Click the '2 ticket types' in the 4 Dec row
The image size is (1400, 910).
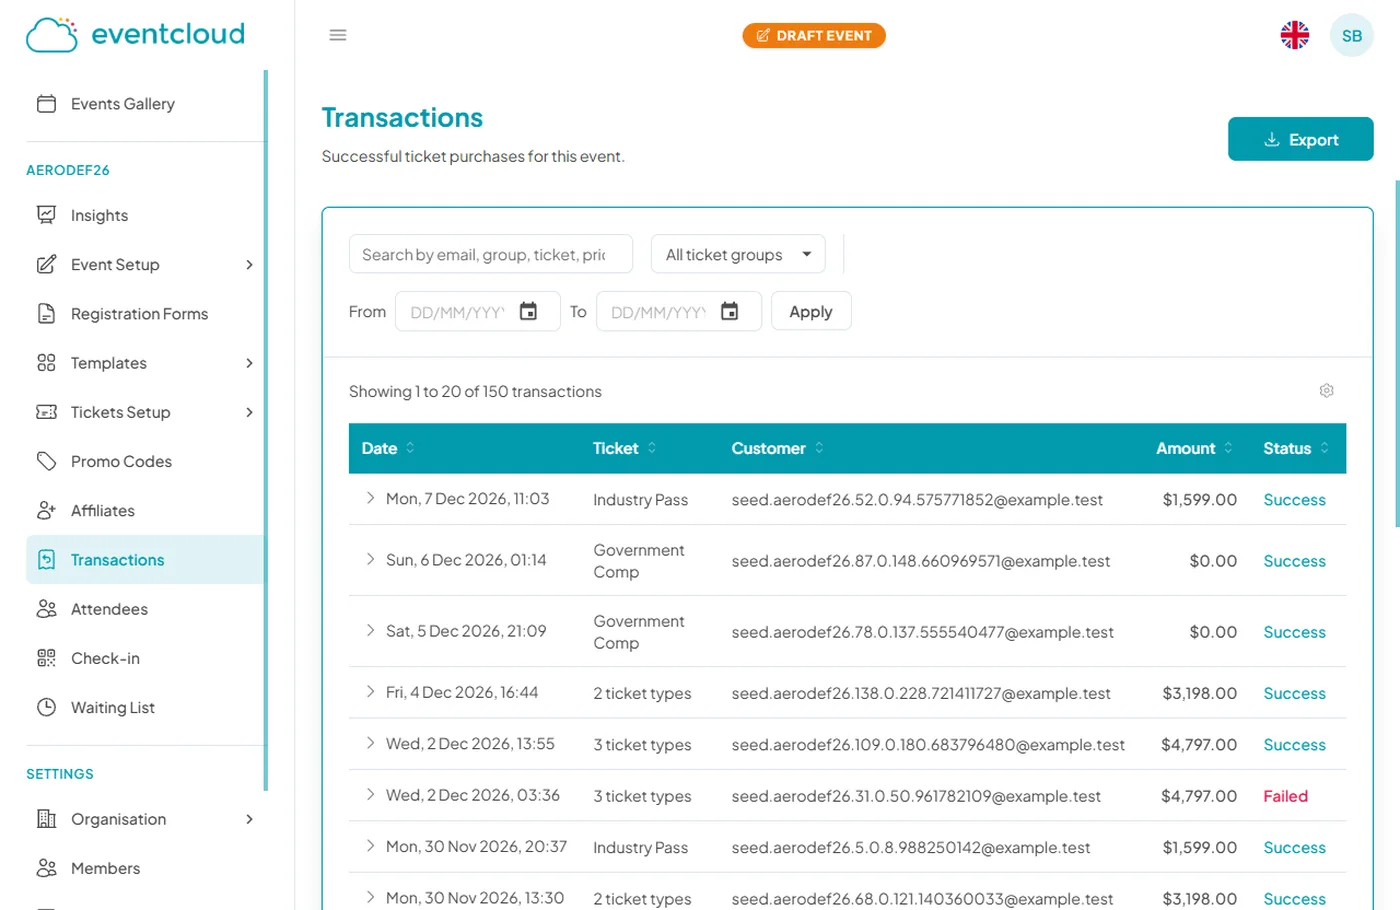pos(642,693)
